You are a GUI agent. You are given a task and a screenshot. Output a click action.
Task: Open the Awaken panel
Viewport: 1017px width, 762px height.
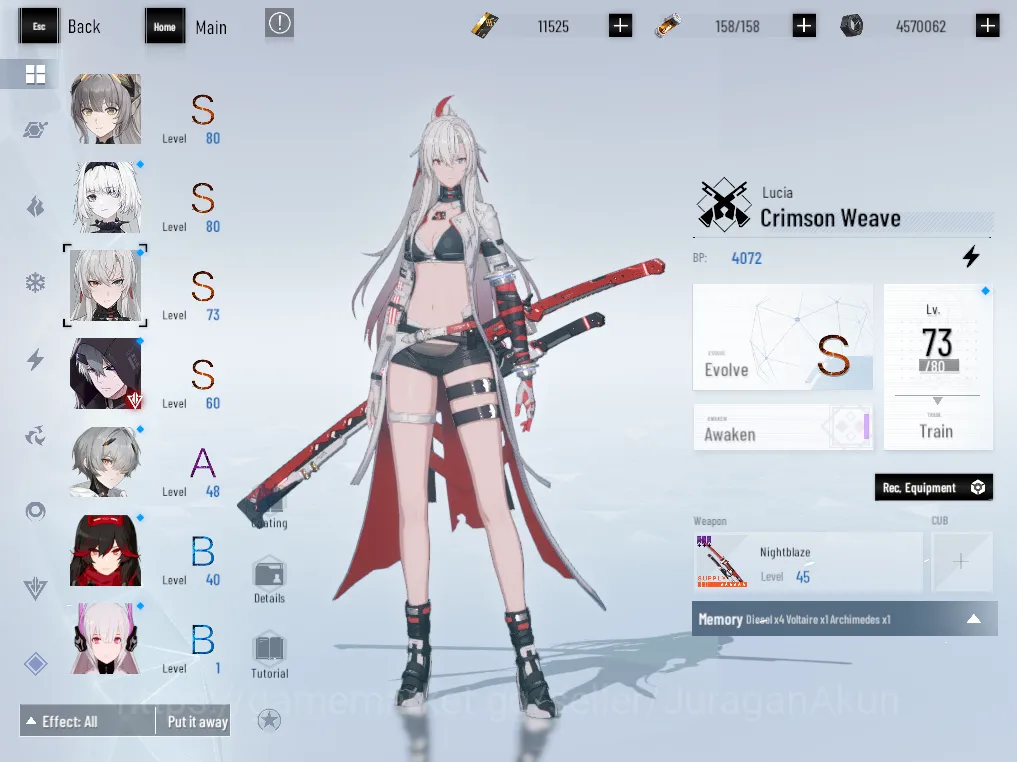(783, 427)
